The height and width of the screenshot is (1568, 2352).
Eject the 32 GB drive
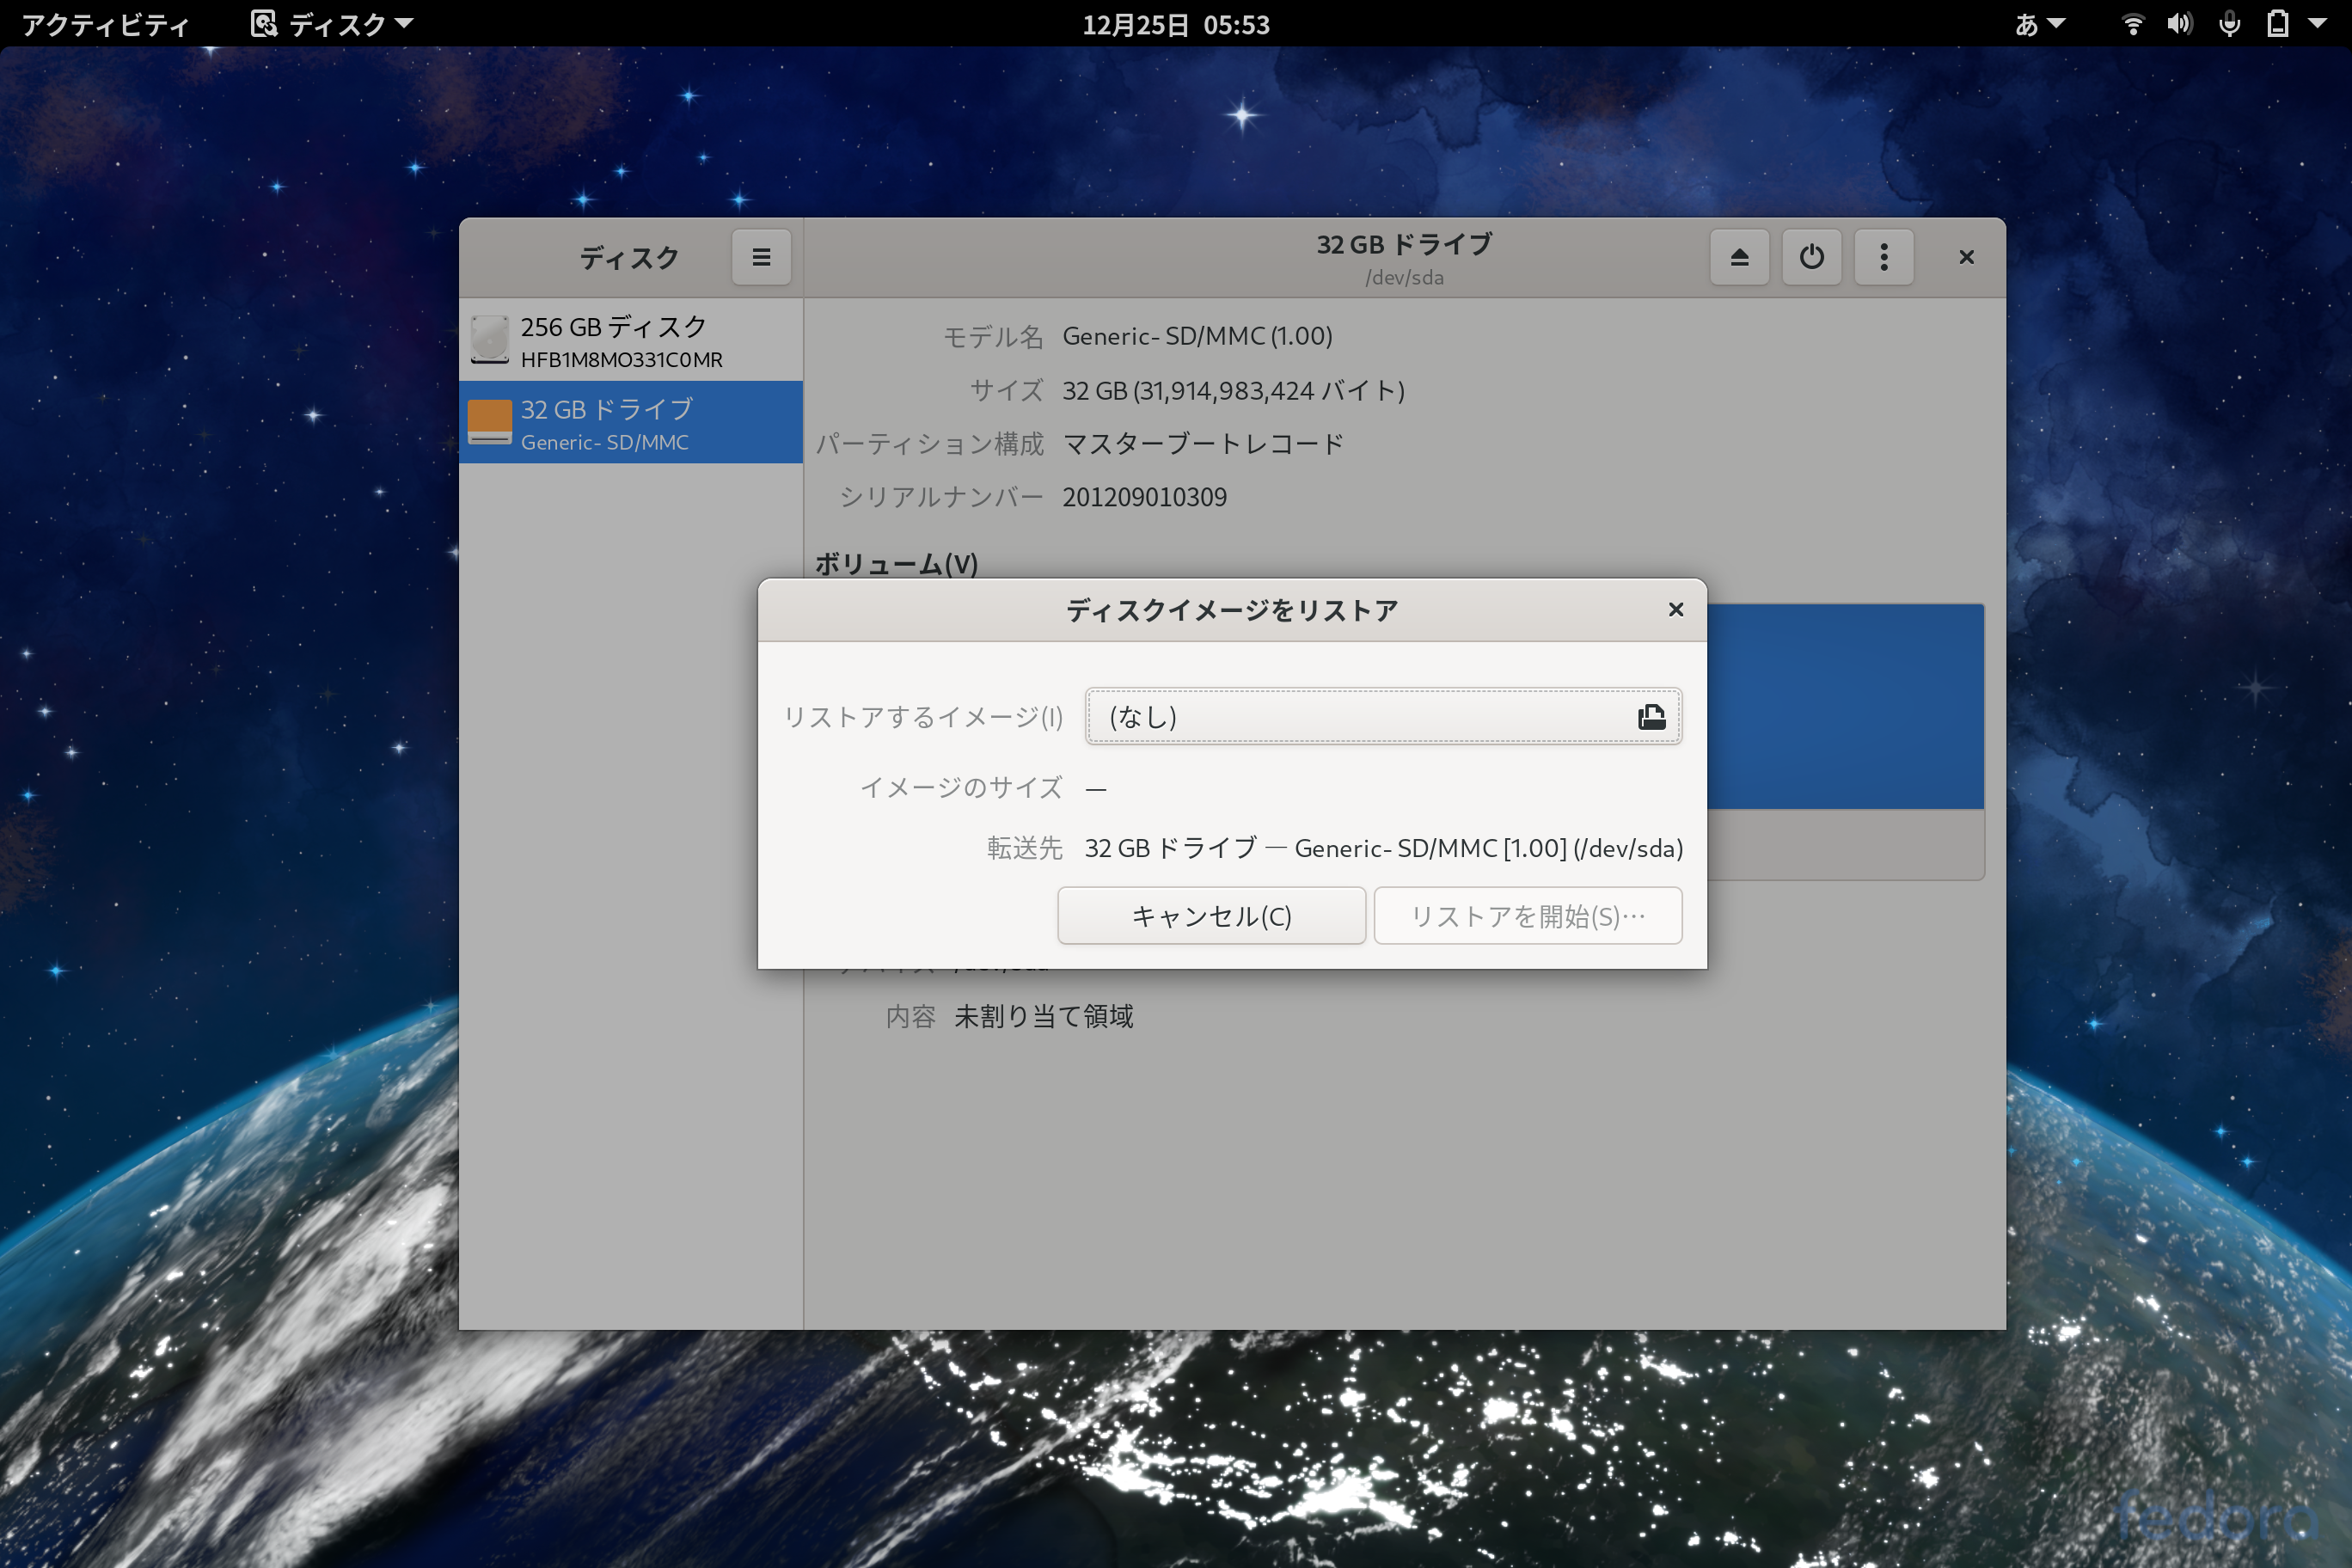[x=1739, y=257]
